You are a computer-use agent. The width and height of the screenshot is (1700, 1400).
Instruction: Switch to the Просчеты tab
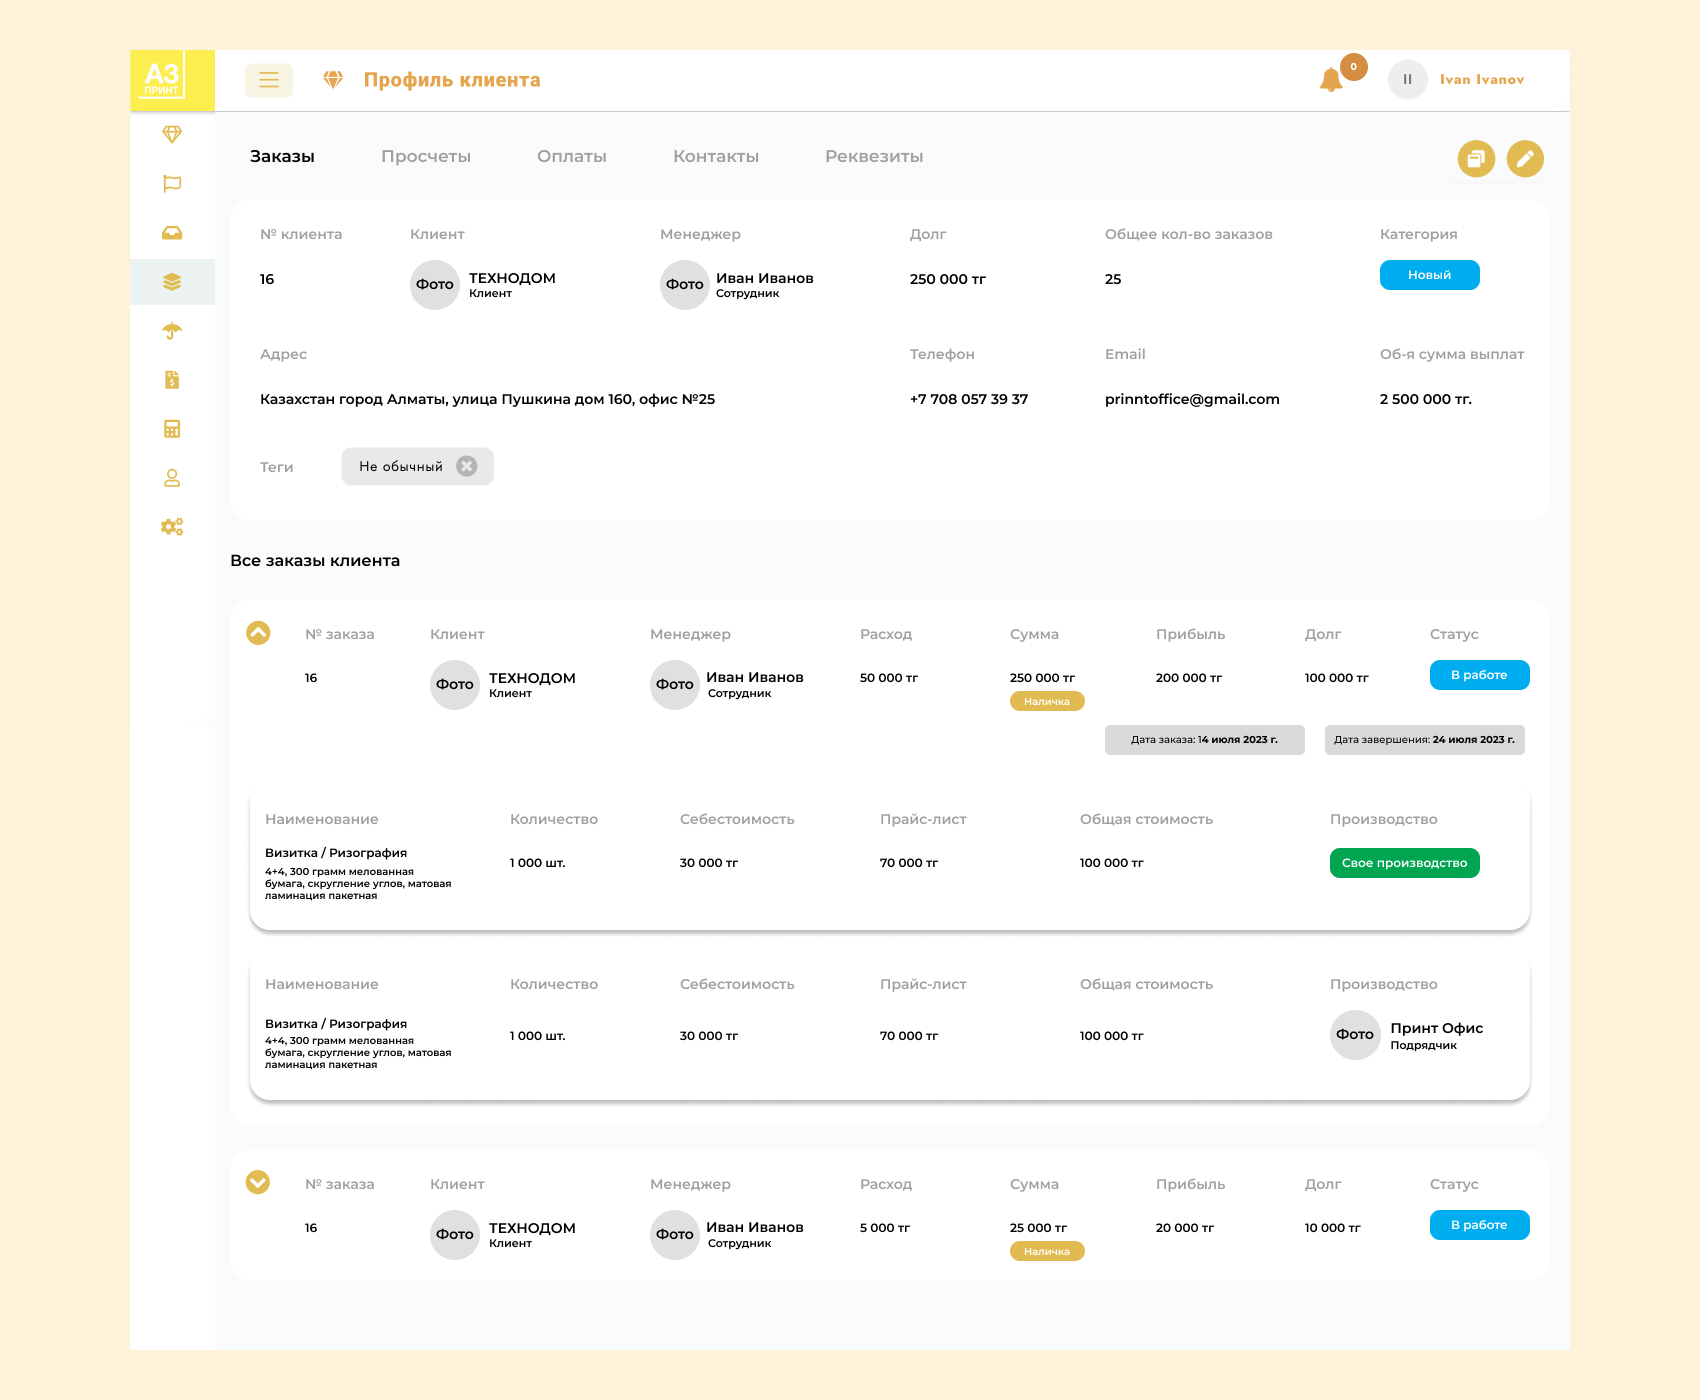click(426, 156)
